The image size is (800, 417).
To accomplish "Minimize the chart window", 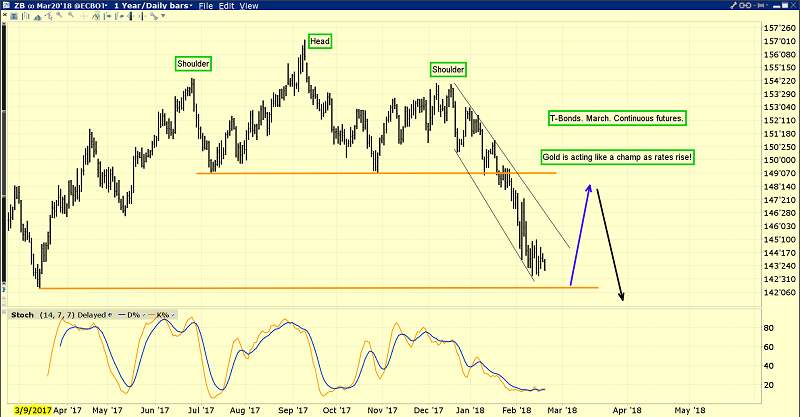I will tap(777, 7).
